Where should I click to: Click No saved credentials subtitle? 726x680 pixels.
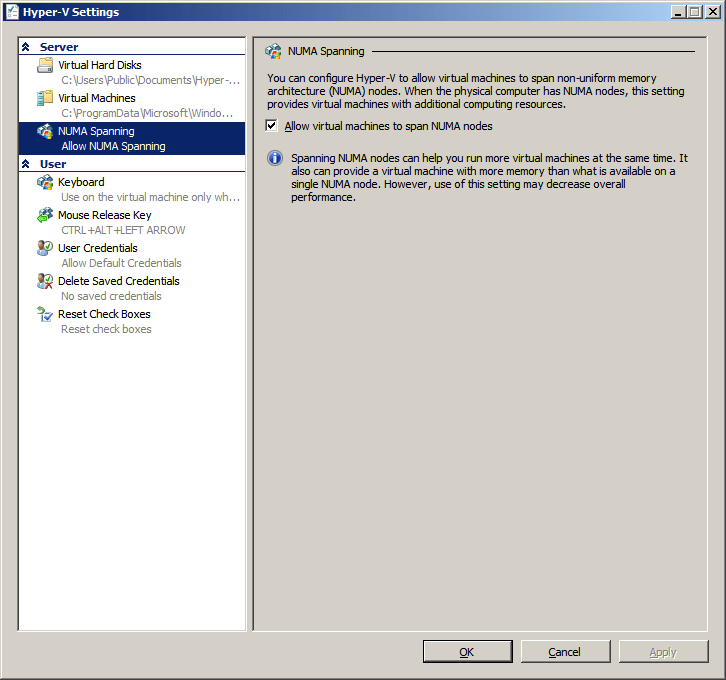point(111,296)
